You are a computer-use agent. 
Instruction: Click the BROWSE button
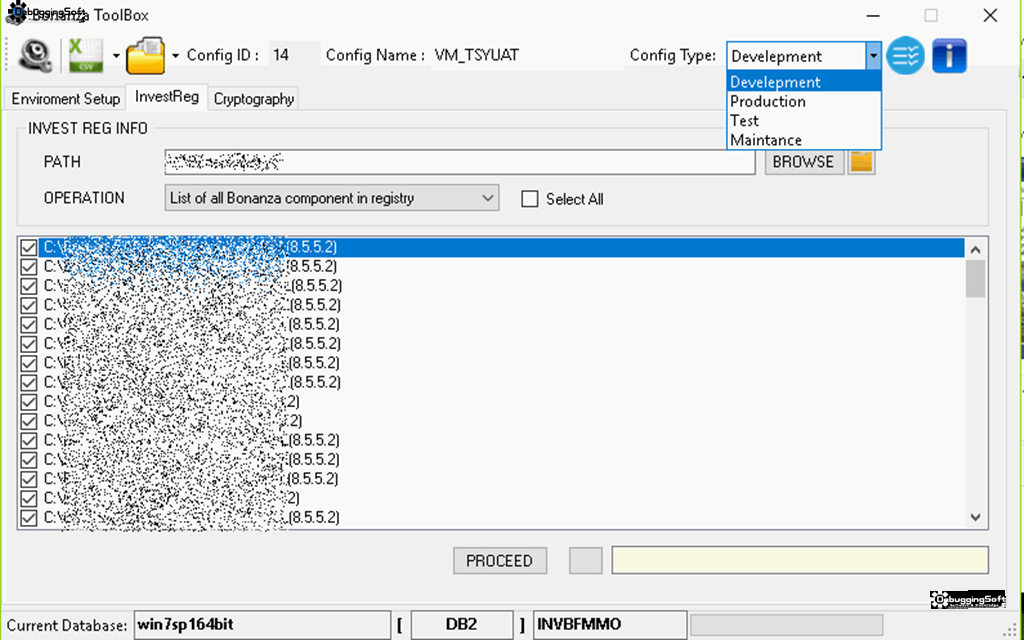coord(803,162)
